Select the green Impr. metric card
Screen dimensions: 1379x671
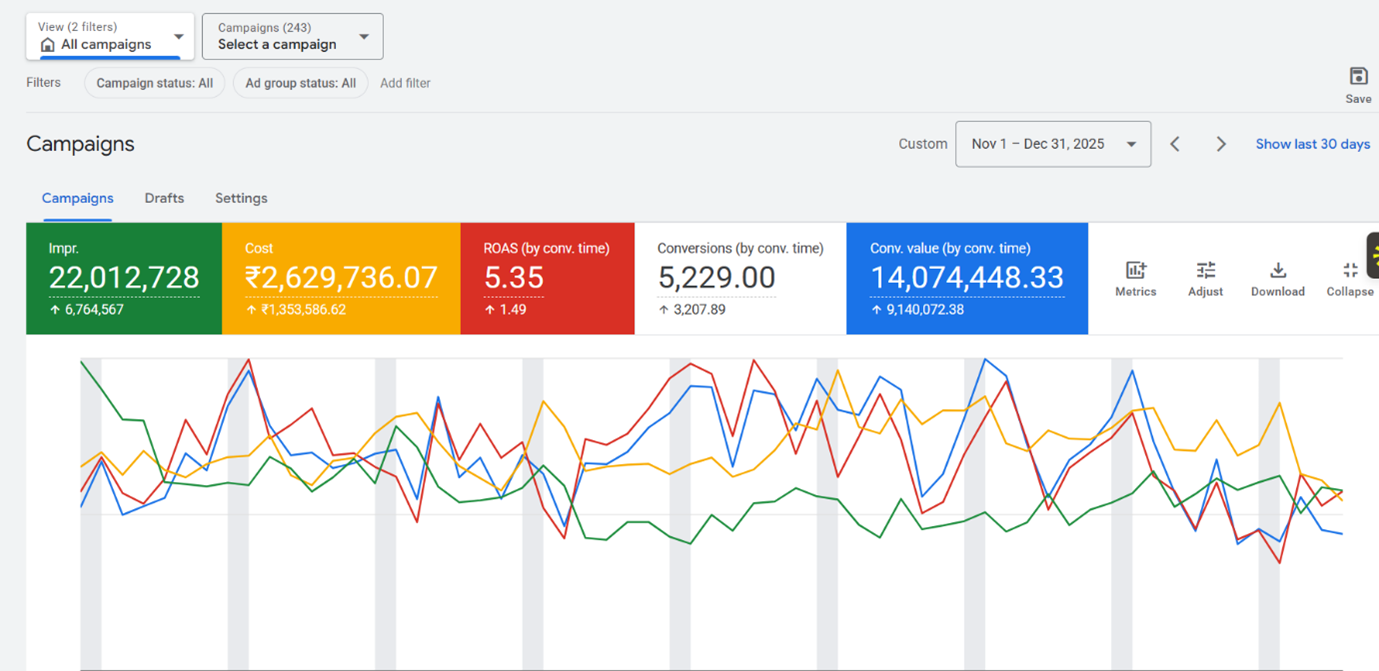coord(124,278)
